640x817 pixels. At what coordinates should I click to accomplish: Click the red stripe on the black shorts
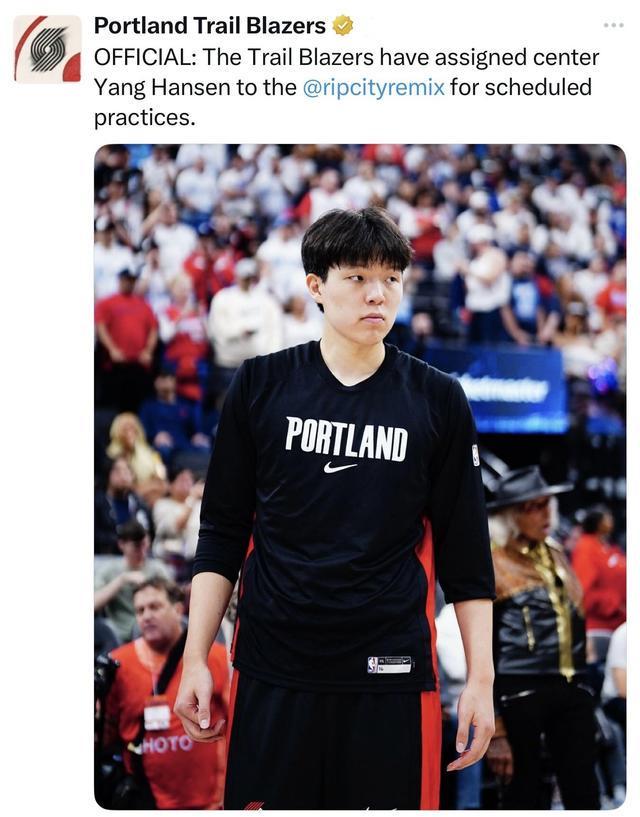click(430, 748)
